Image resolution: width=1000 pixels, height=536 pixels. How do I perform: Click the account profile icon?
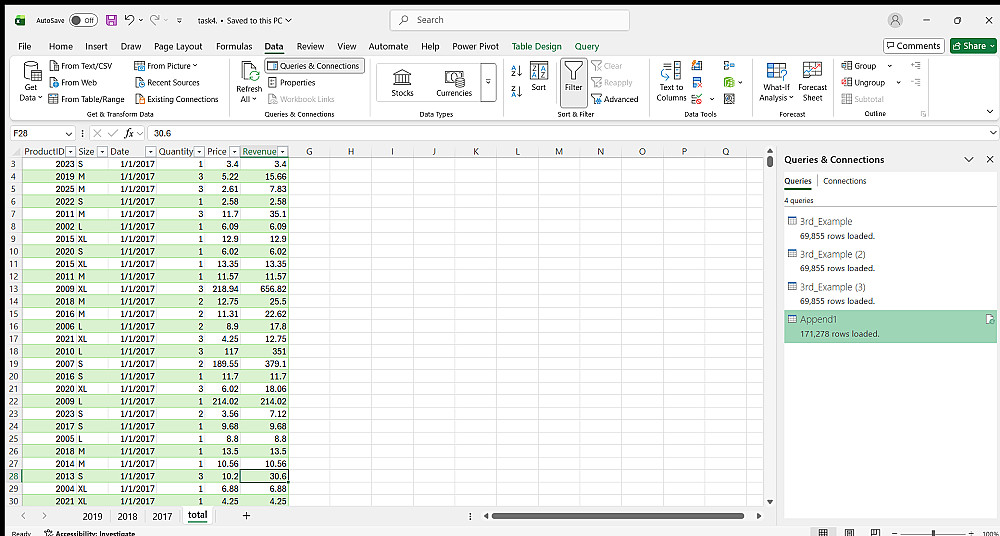coord(895,20)
